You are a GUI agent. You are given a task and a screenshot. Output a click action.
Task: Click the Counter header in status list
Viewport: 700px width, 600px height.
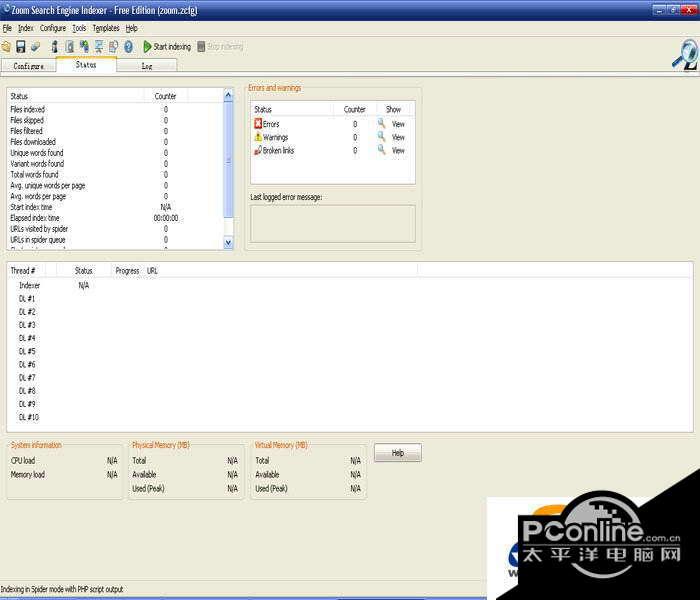click(165, 96)
